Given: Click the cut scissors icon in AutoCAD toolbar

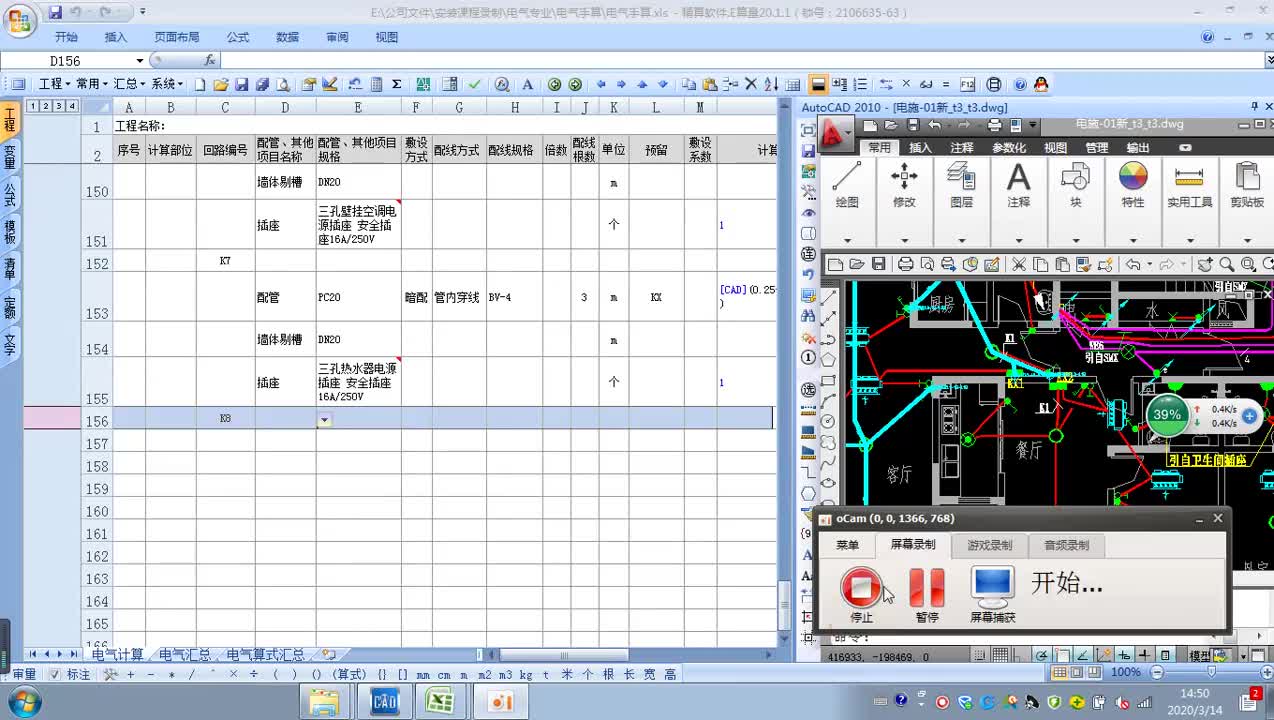Looking at the screenshot, I should pos(1018,265).
